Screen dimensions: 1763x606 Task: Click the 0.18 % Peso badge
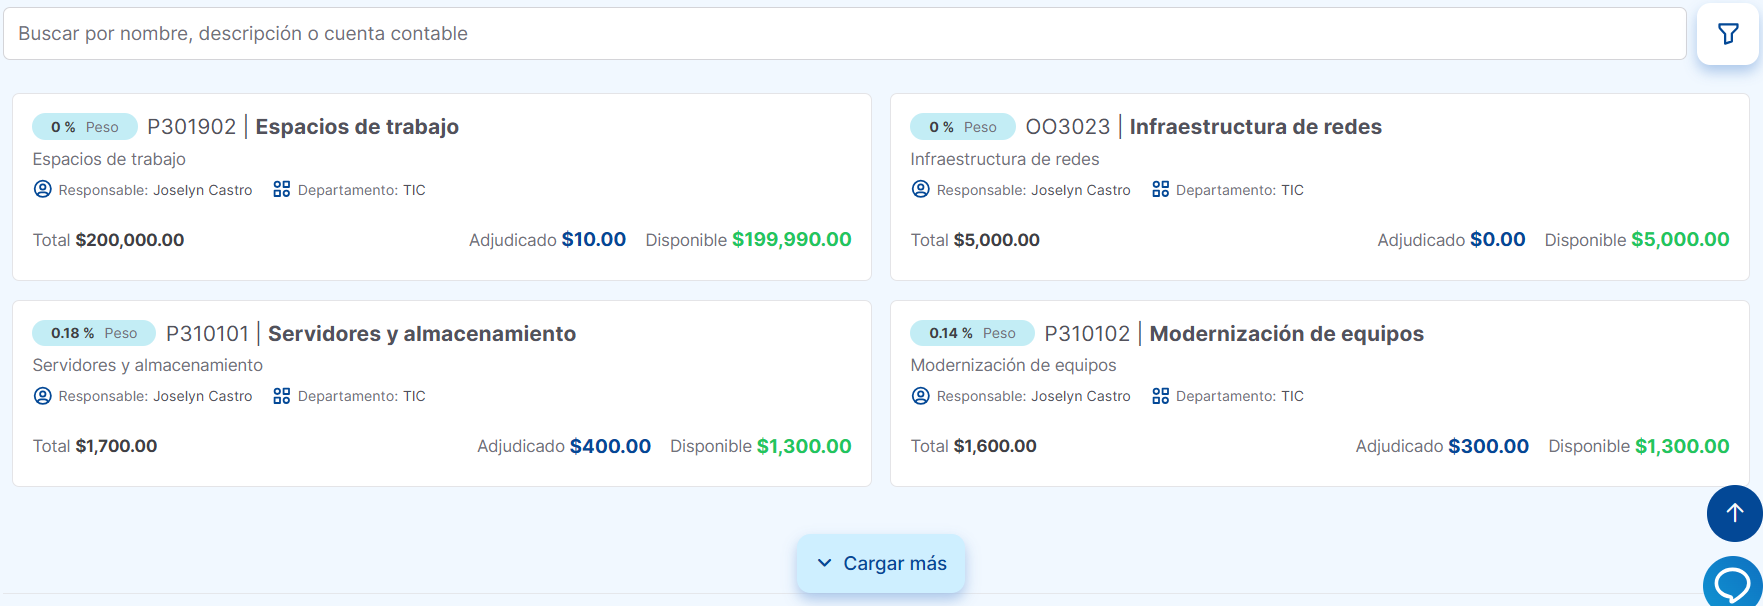94,333
